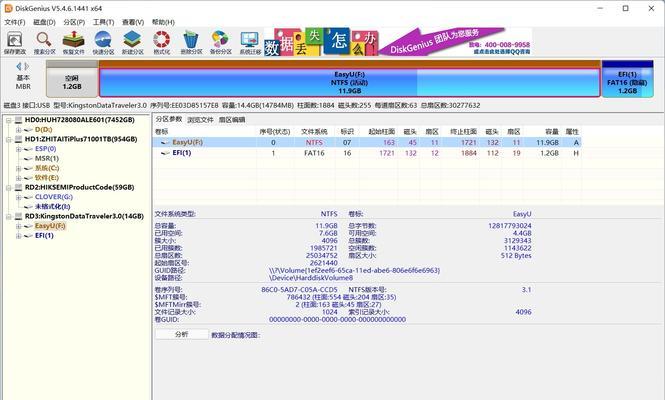Switch to the 浏览文件 tab
Viewport: 665px width, 400px height.
pos(201,120)
